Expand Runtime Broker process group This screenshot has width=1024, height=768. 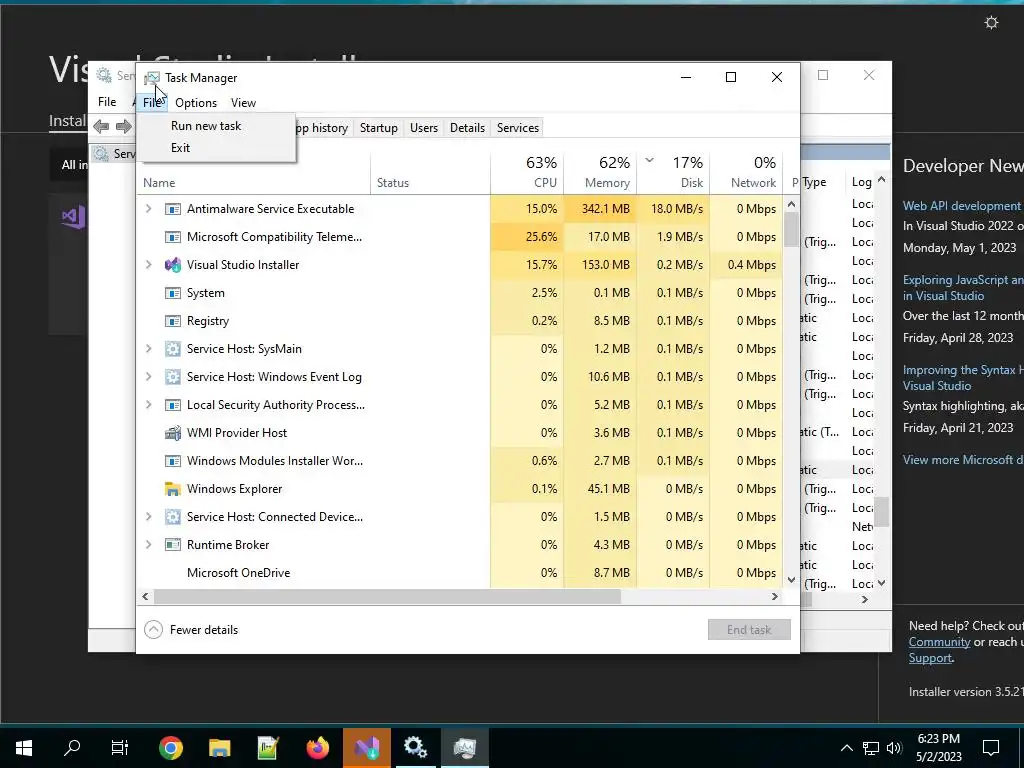click(148, 545)
